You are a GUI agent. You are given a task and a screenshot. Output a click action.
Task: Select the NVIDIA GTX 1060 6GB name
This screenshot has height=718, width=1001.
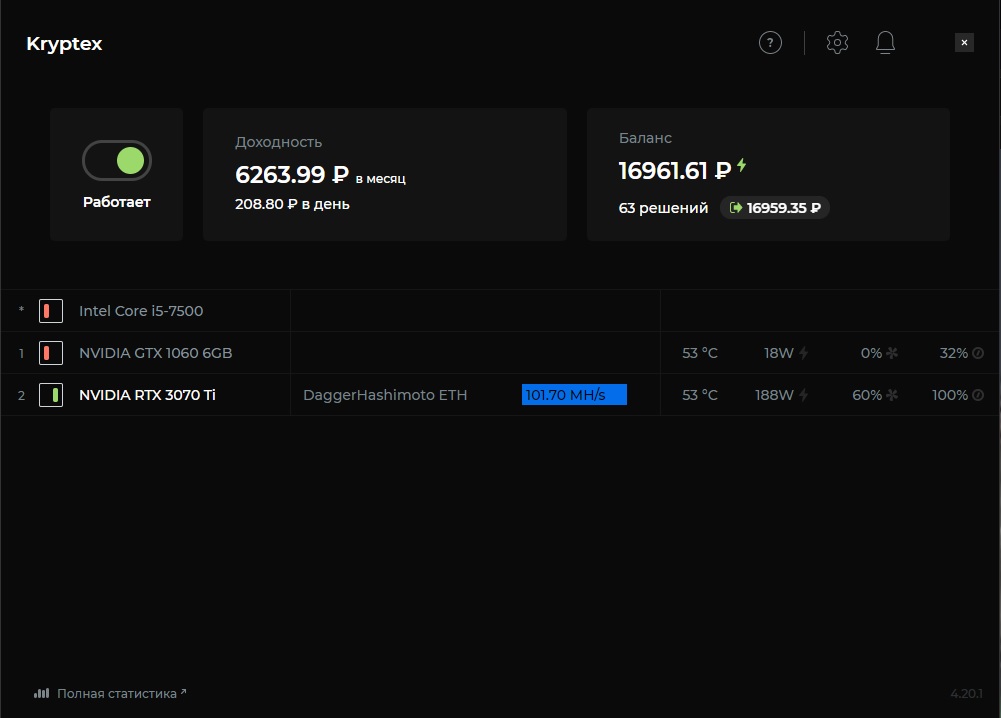coord(155,353)
